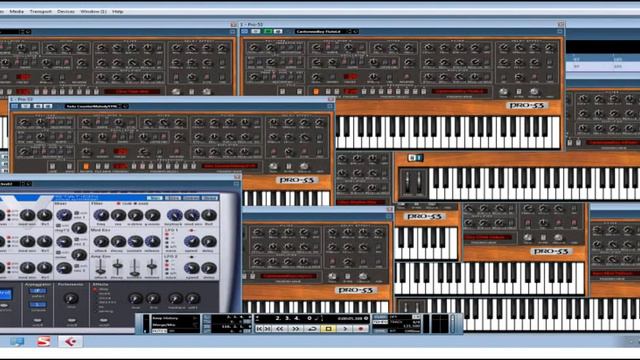The height and width of the screenshot is (360, 640).
Task: Click lit orange program button in middle Pro-53
Action: click(x=86, y=166)
